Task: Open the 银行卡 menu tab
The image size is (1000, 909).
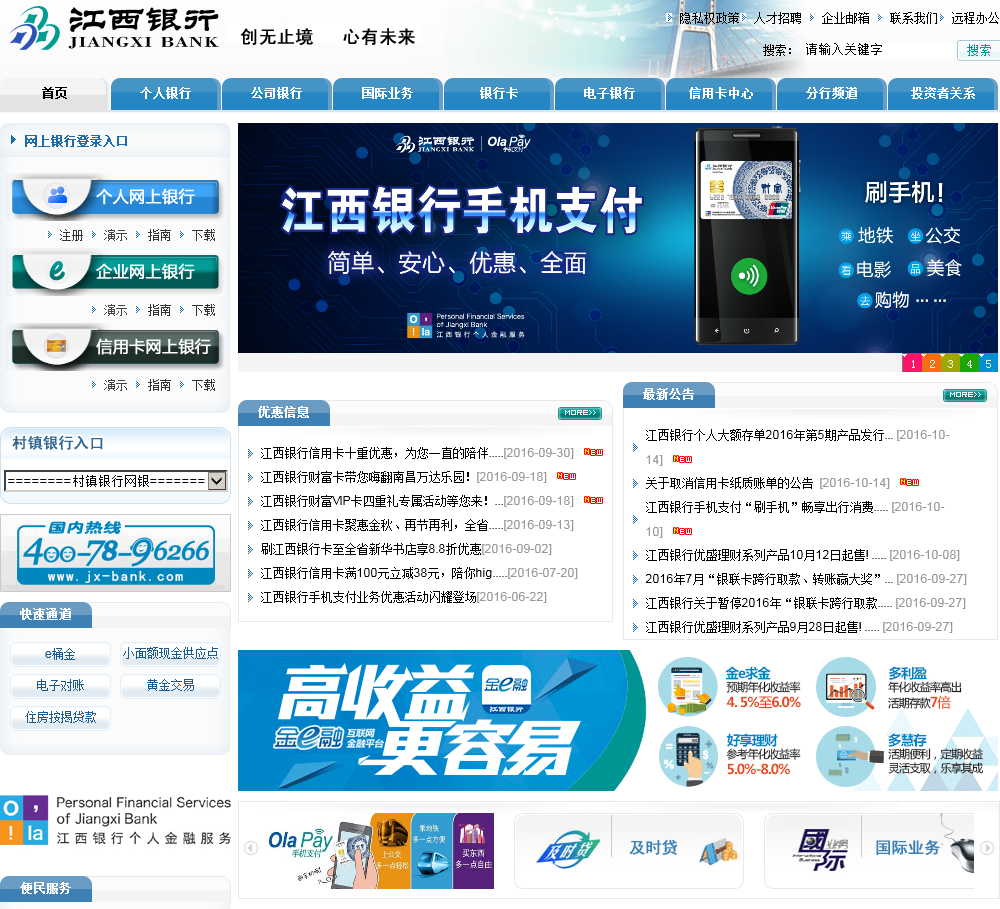Action: (x=499, y=93)
